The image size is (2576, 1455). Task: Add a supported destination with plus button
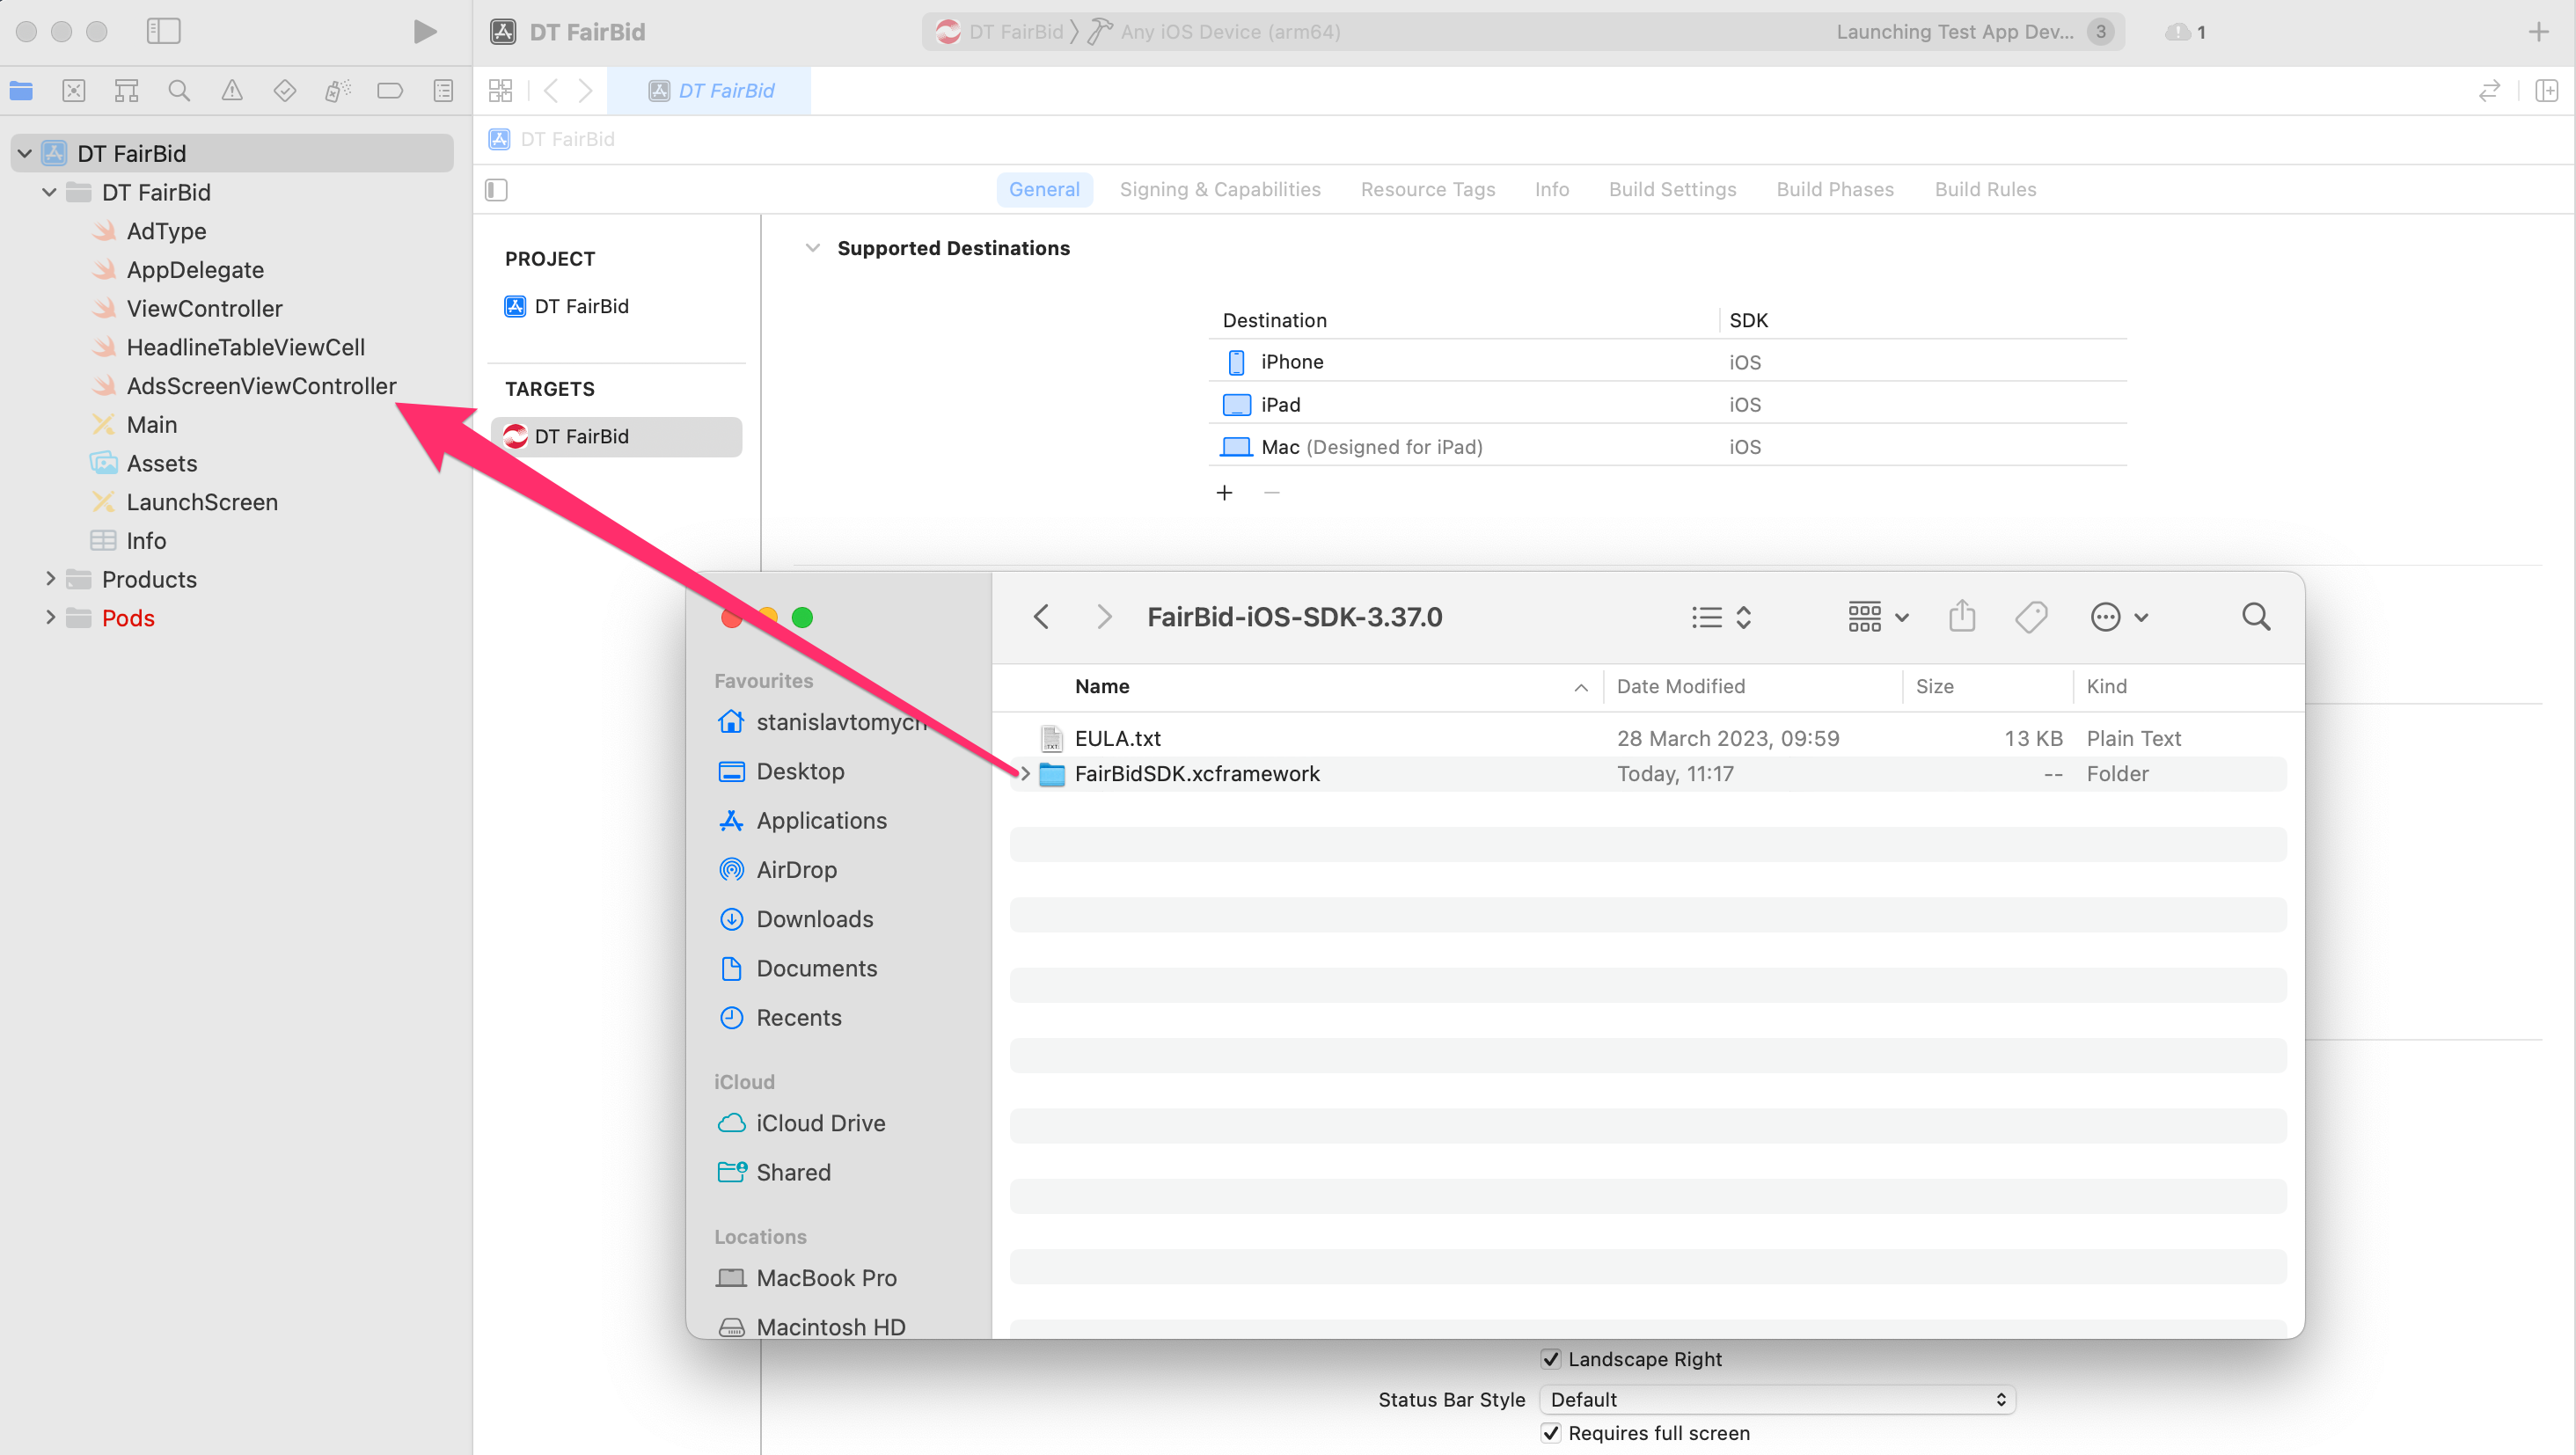[x=1225, y=492]
